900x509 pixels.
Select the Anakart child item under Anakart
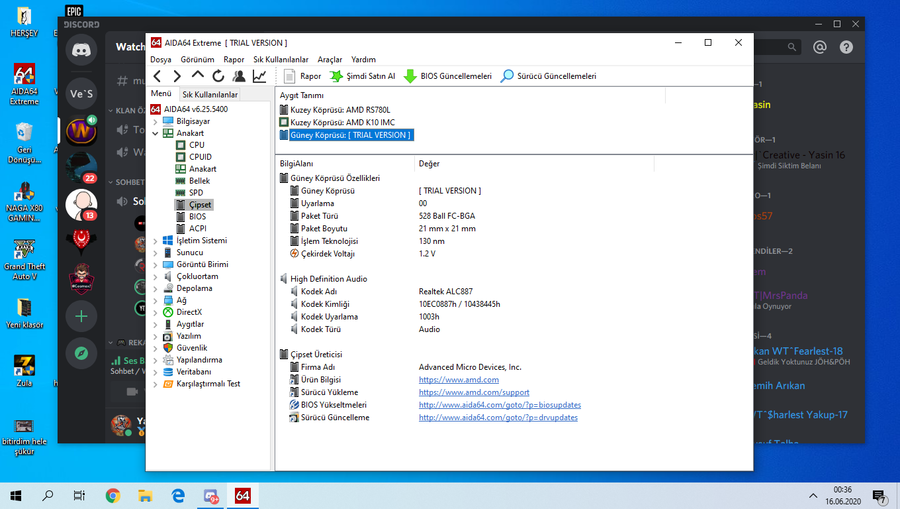click(x=202, y=169)
